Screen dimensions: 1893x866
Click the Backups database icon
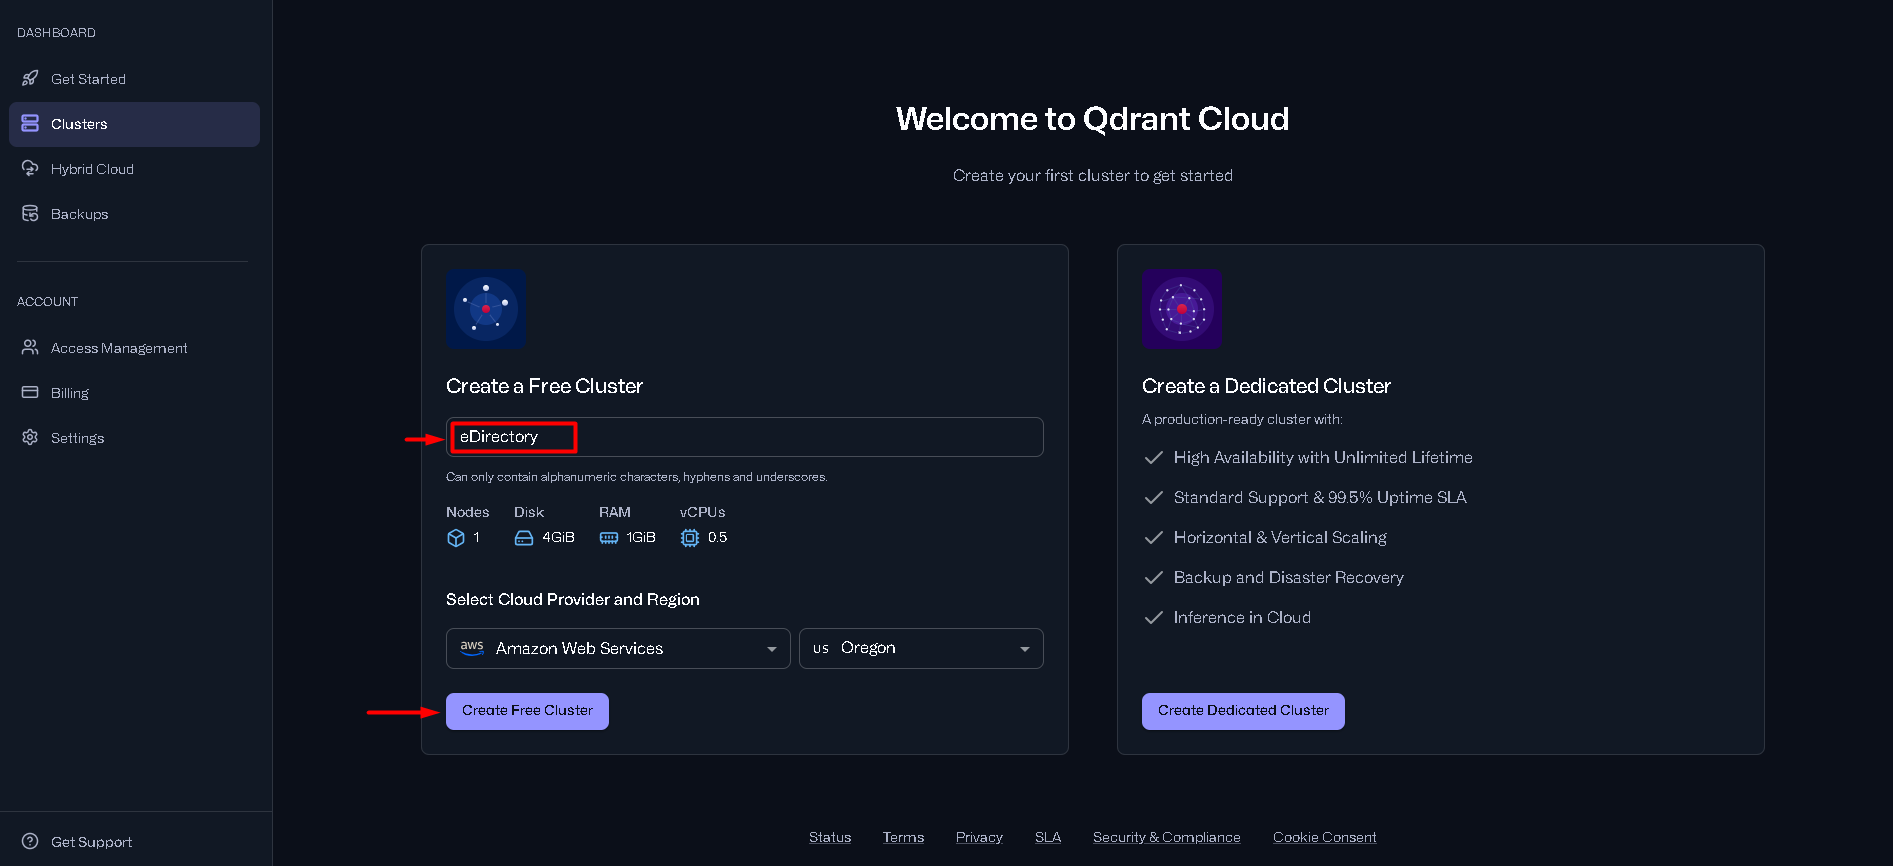click(30, 213)
